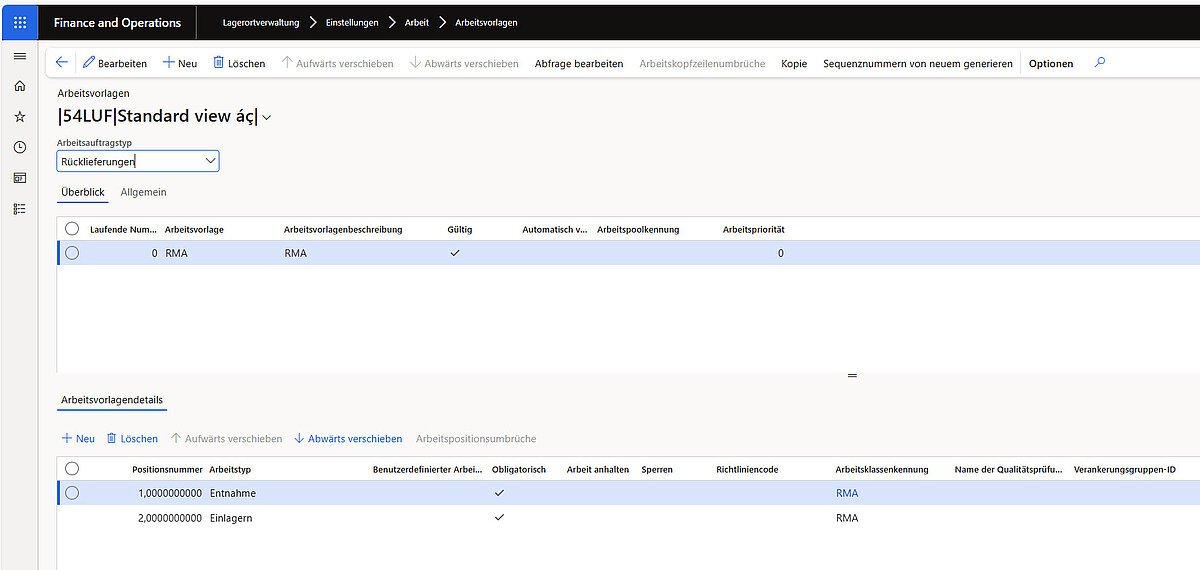
Task: Click Entnahme Arbeitstyp cell
Action: (231, 493)
